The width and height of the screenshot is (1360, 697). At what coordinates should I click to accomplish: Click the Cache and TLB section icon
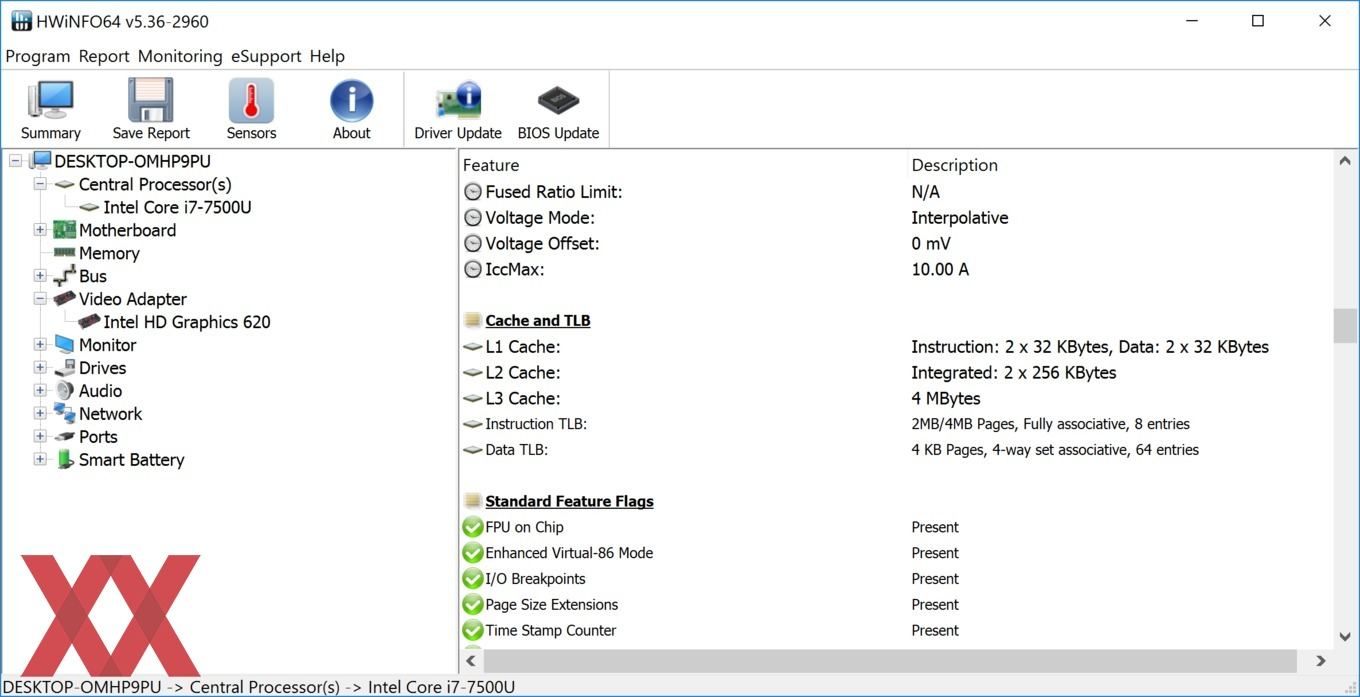(x=473, y=321)
